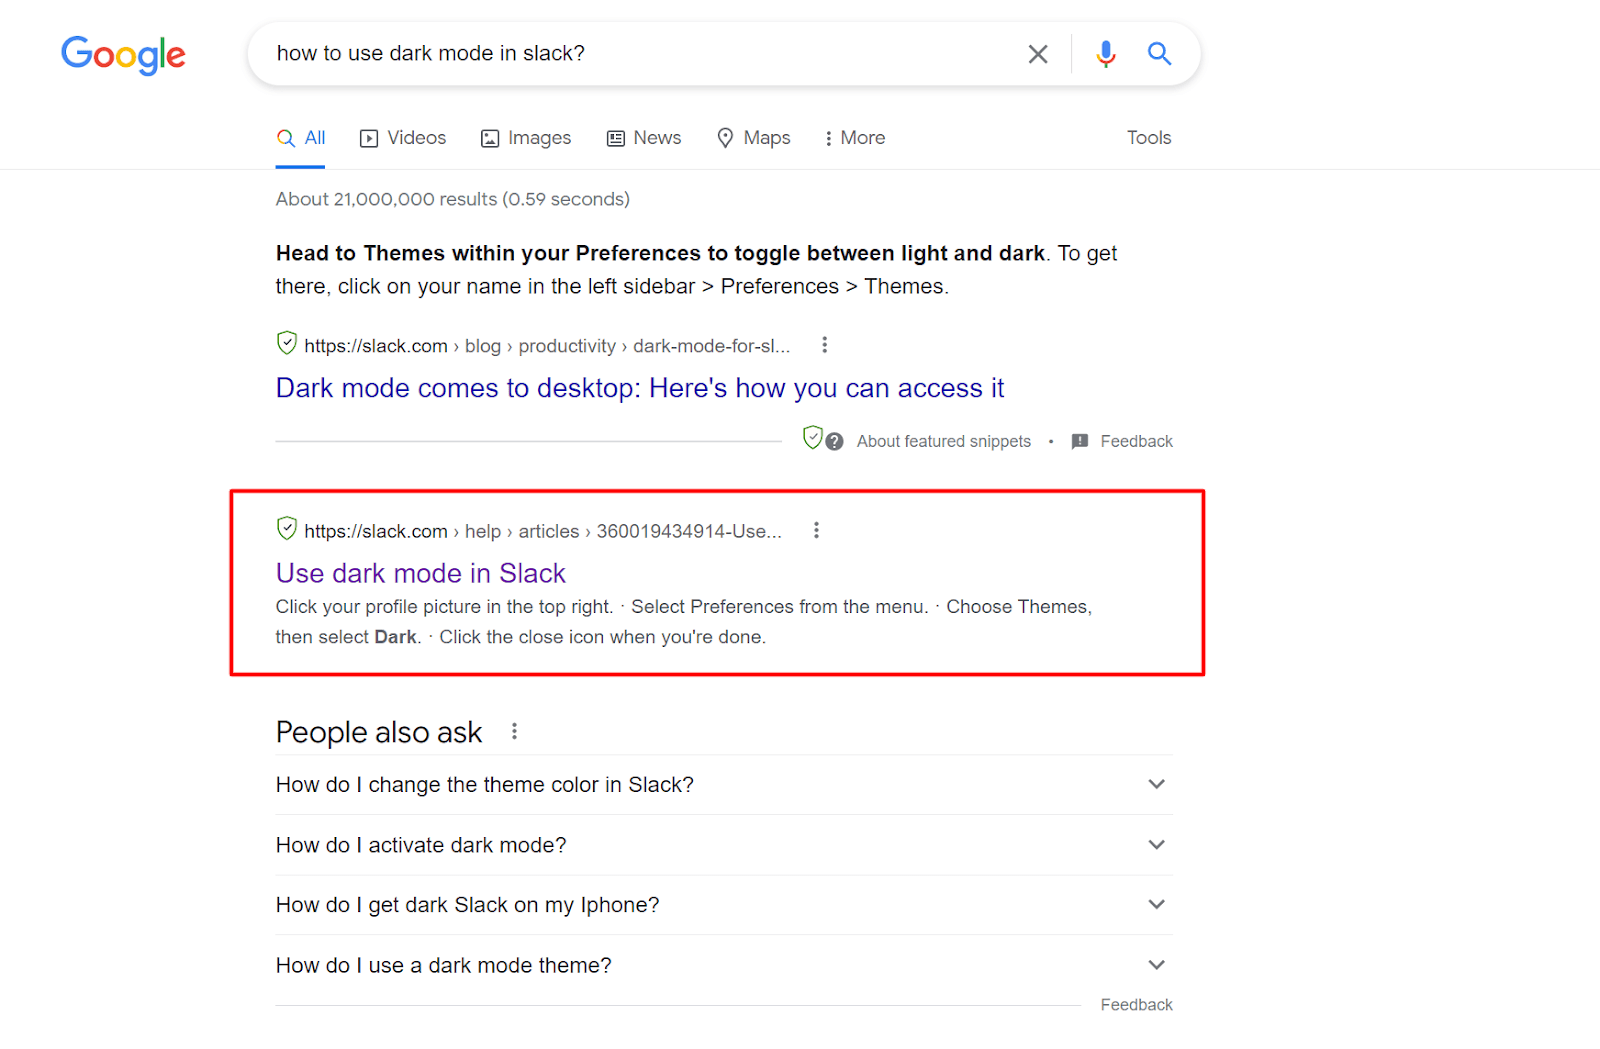Viewport: 1600px width, 1049px height.
Task: Open three-dot menu for slack.com help result
Action: click(816, 530)
